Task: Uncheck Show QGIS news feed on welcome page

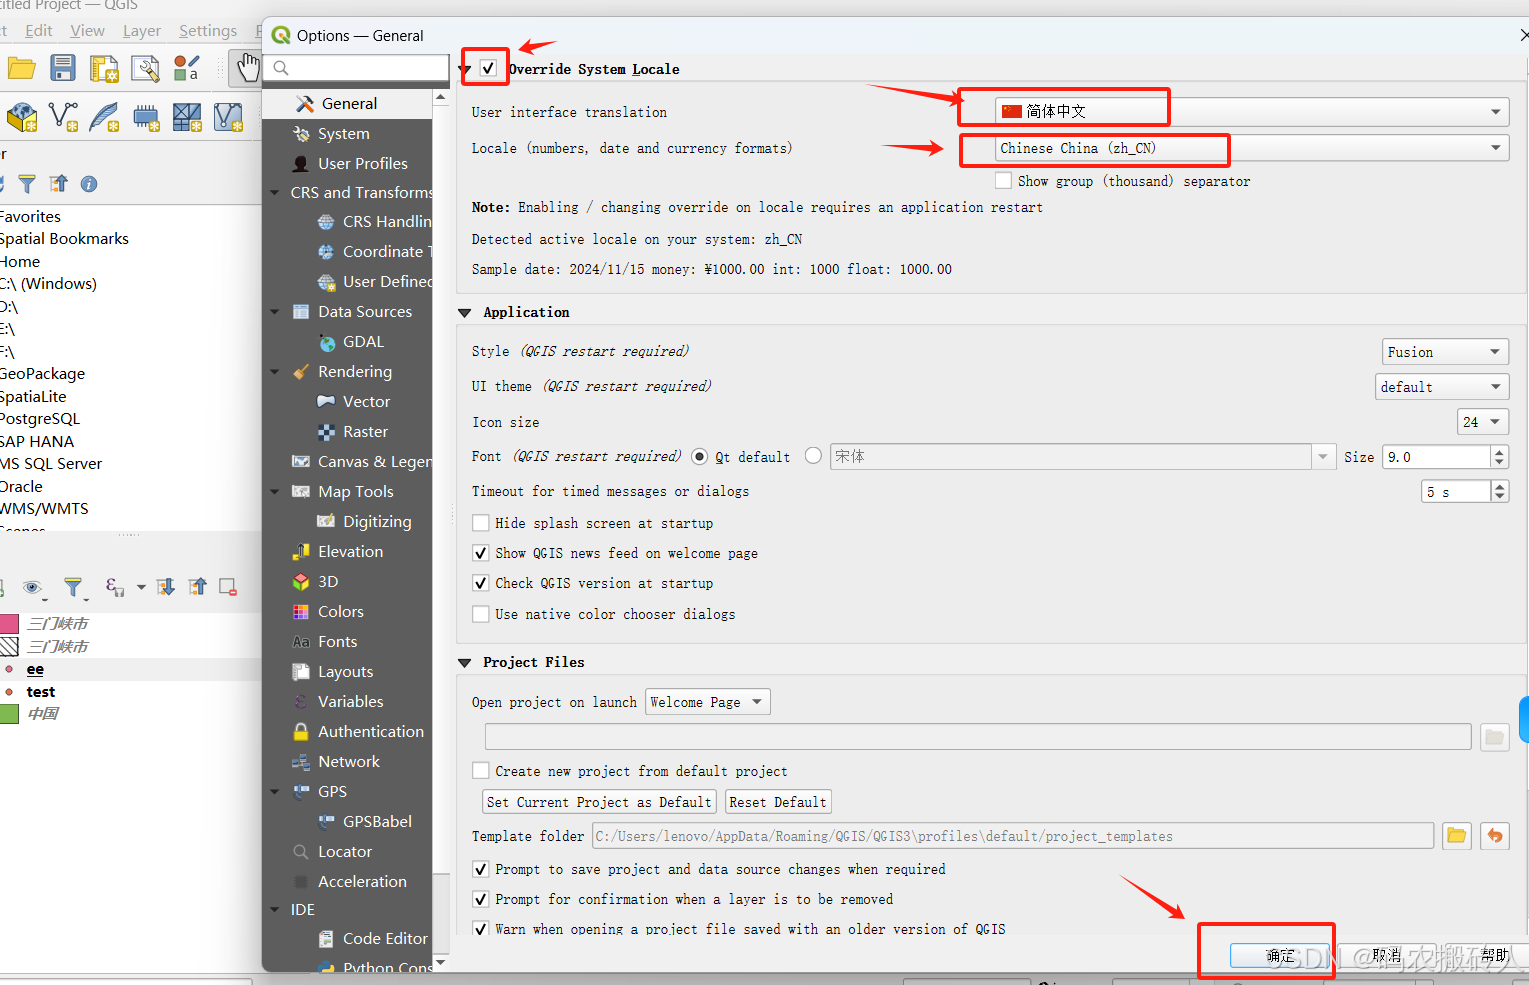Action: (481, 553)
